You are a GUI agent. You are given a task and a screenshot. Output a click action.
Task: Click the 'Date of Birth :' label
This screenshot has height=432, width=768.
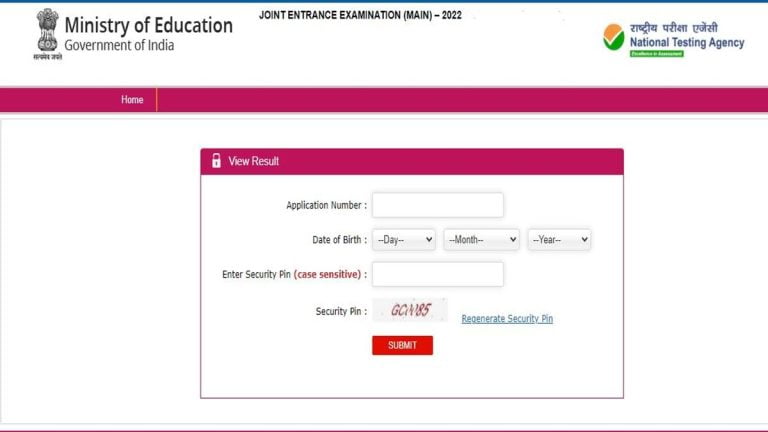click(339, 240)
